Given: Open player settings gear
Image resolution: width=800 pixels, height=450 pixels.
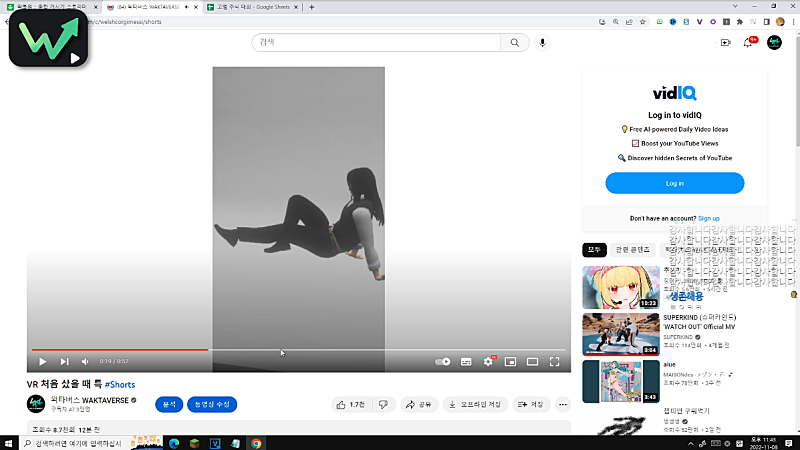Looking at the screenshot, I should 488,361.
